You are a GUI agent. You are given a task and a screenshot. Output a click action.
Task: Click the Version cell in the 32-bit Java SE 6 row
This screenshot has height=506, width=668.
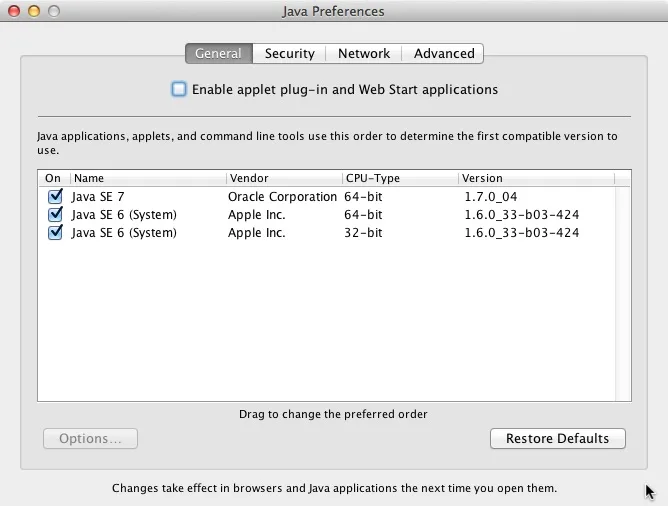click(x=521, y=233)
